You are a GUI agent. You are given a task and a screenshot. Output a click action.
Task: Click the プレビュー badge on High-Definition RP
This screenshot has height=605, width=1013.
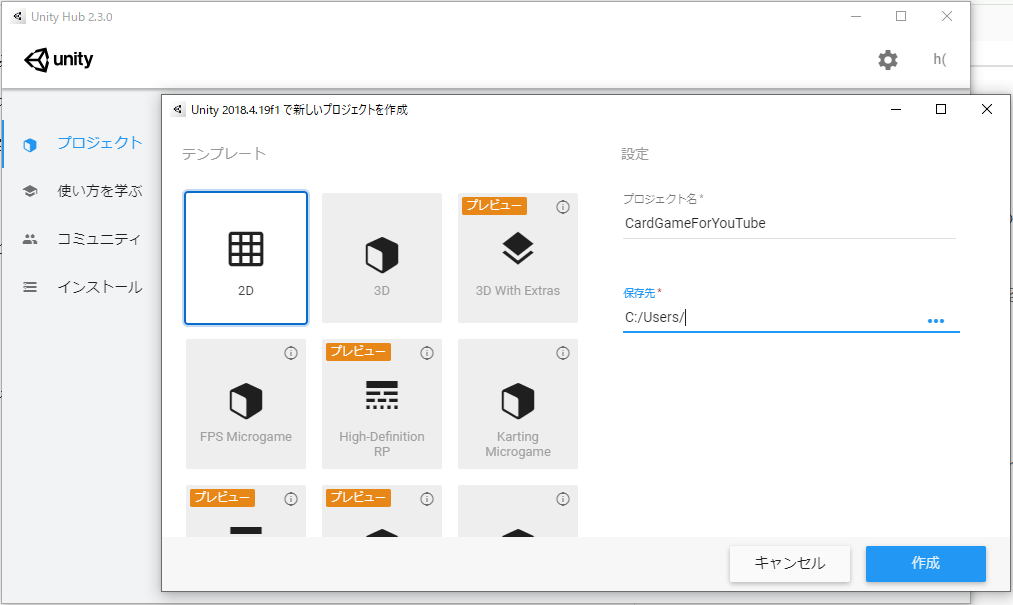tap(359, 352)
